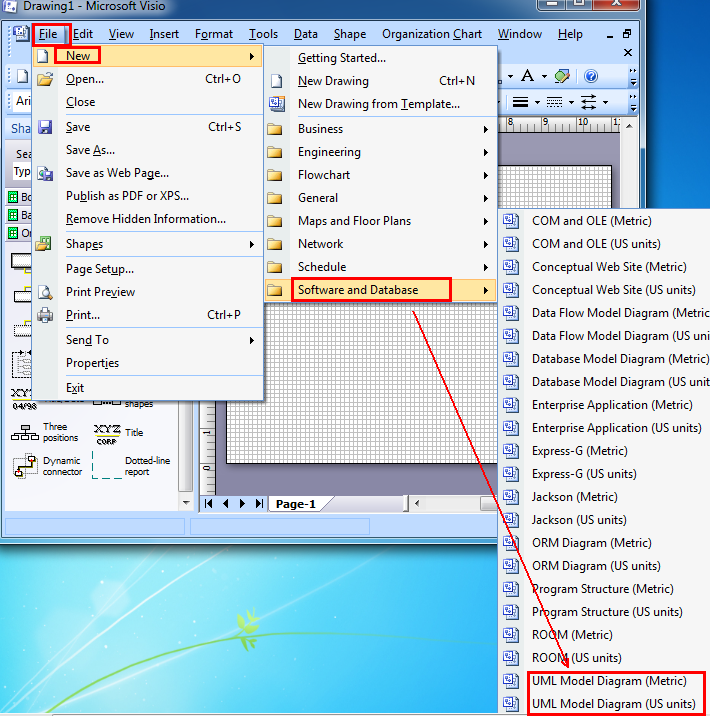
Task: Expand the Maps and Floor Plans submenu
Action: (486, 221)
